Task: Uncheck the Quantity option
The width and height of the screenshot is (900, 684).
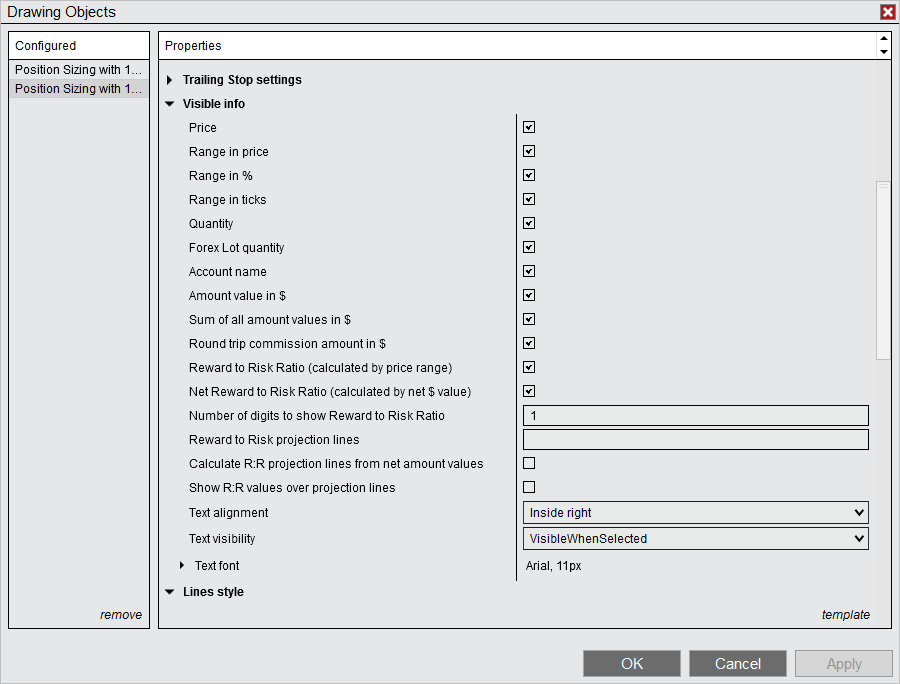Action: [528, 223]
